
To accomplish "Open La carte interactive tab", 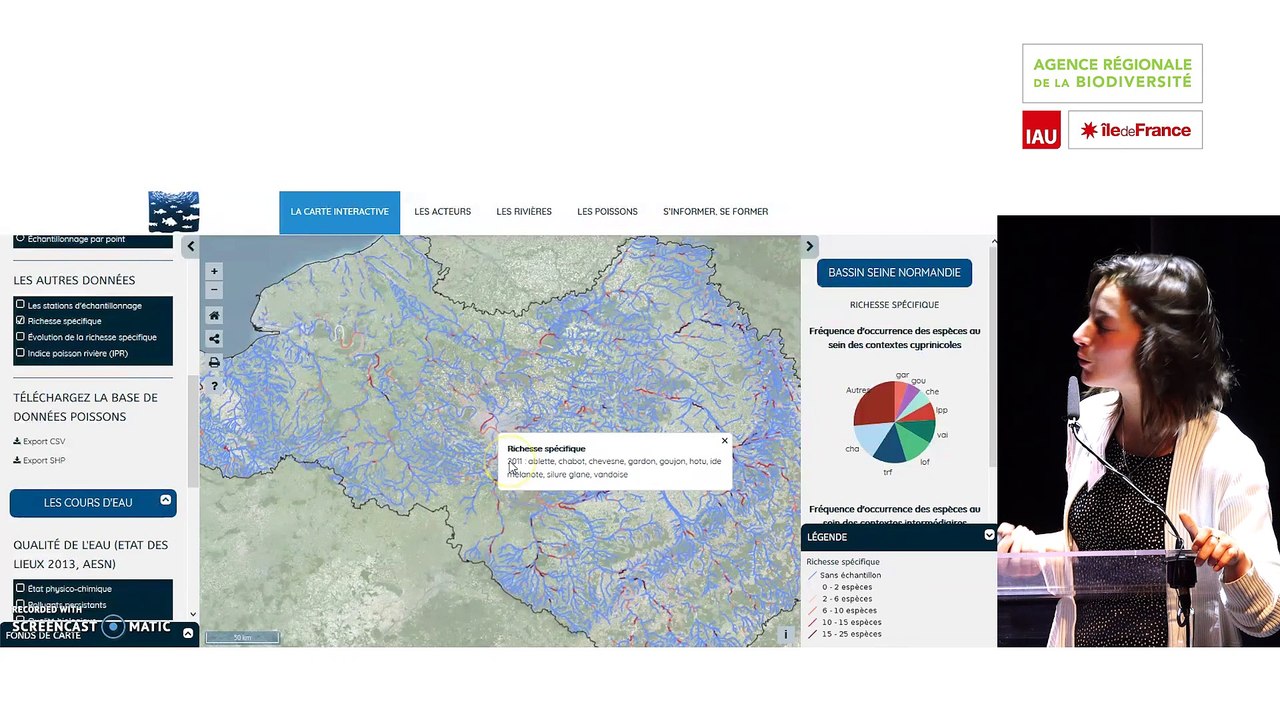I will point(339,212).
